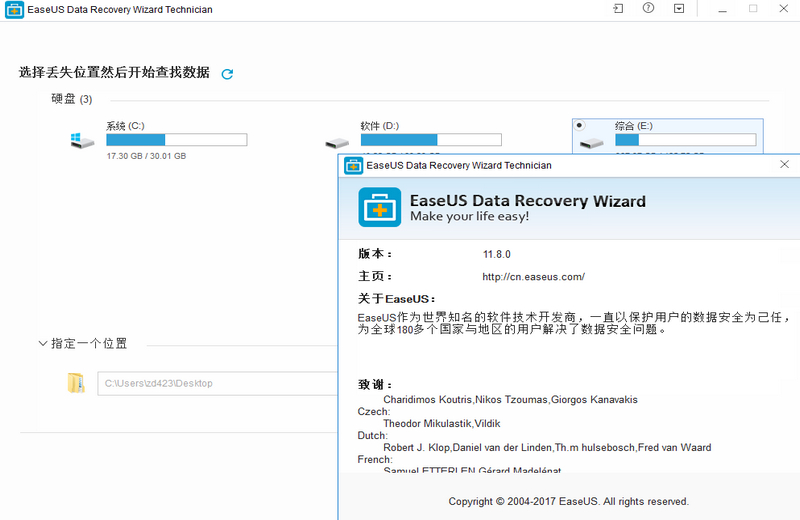Collapse the 指定一个位置 section chevron
This screenshot has width=800, height=520.
tap(43, 343)
